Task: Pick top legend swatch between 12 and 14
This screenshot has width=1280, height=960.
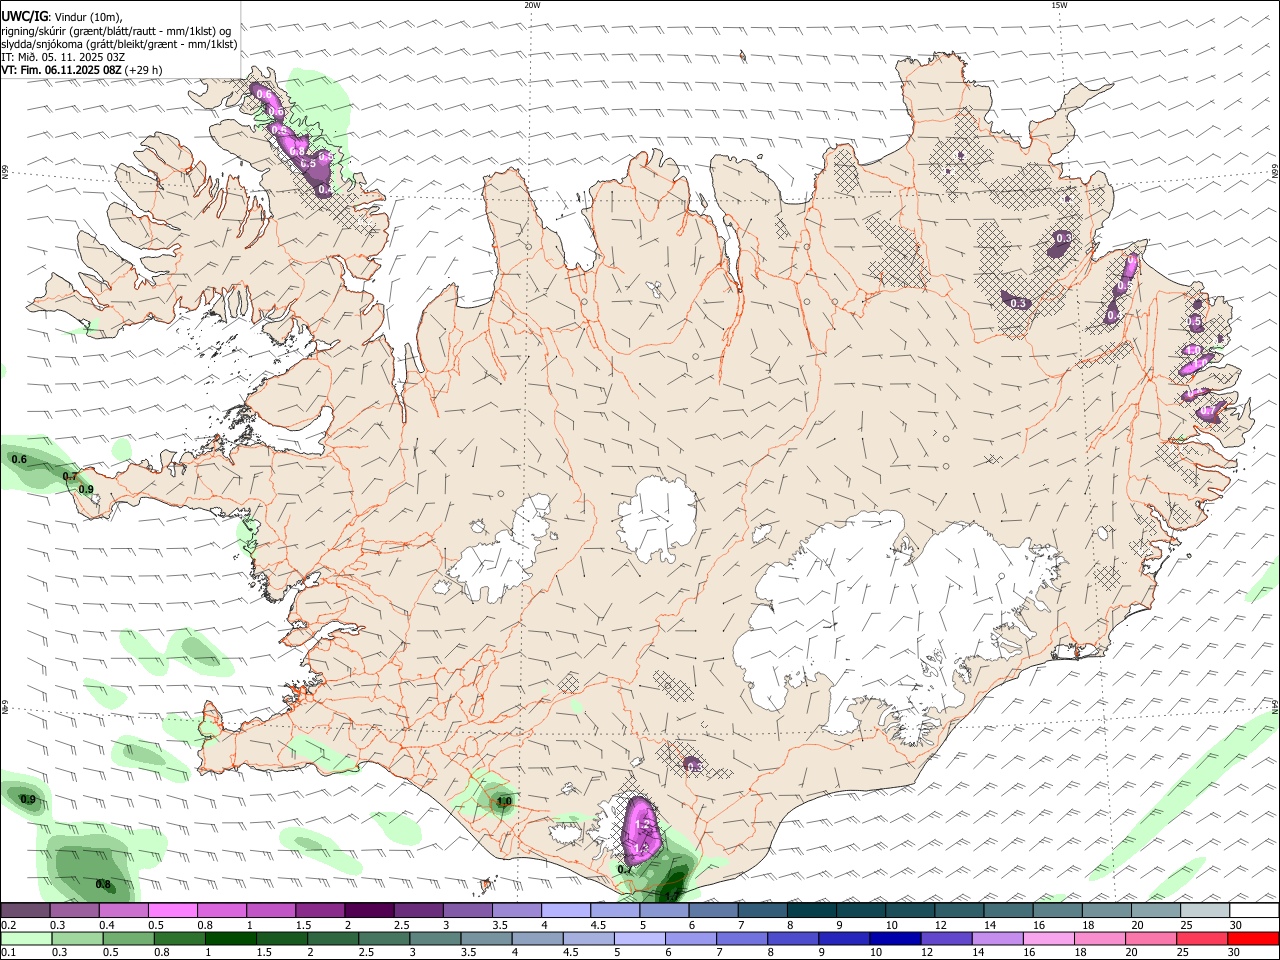Action: click(959, 910)
